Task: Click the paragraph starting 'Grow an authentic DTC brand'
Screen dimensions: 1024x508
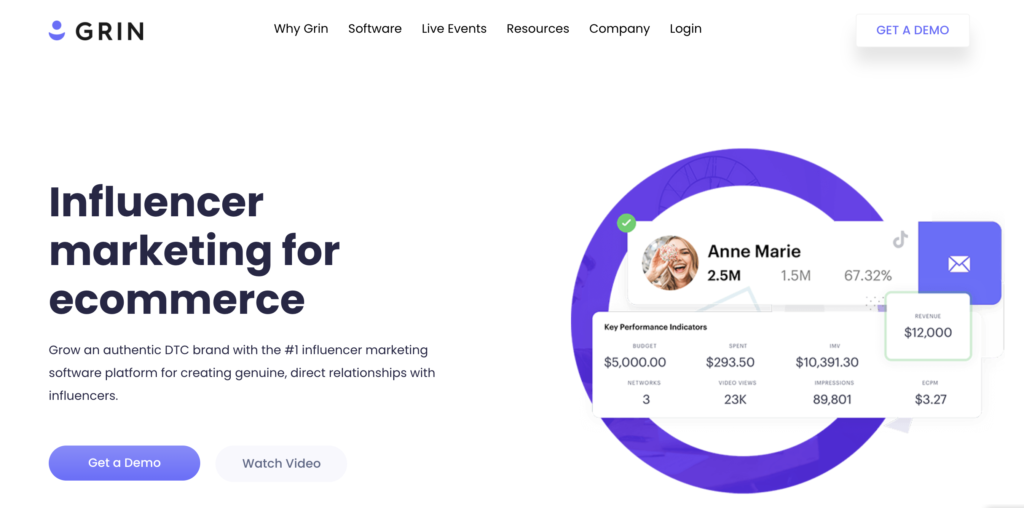Action: pyautogui.click(x=242, y=373)
